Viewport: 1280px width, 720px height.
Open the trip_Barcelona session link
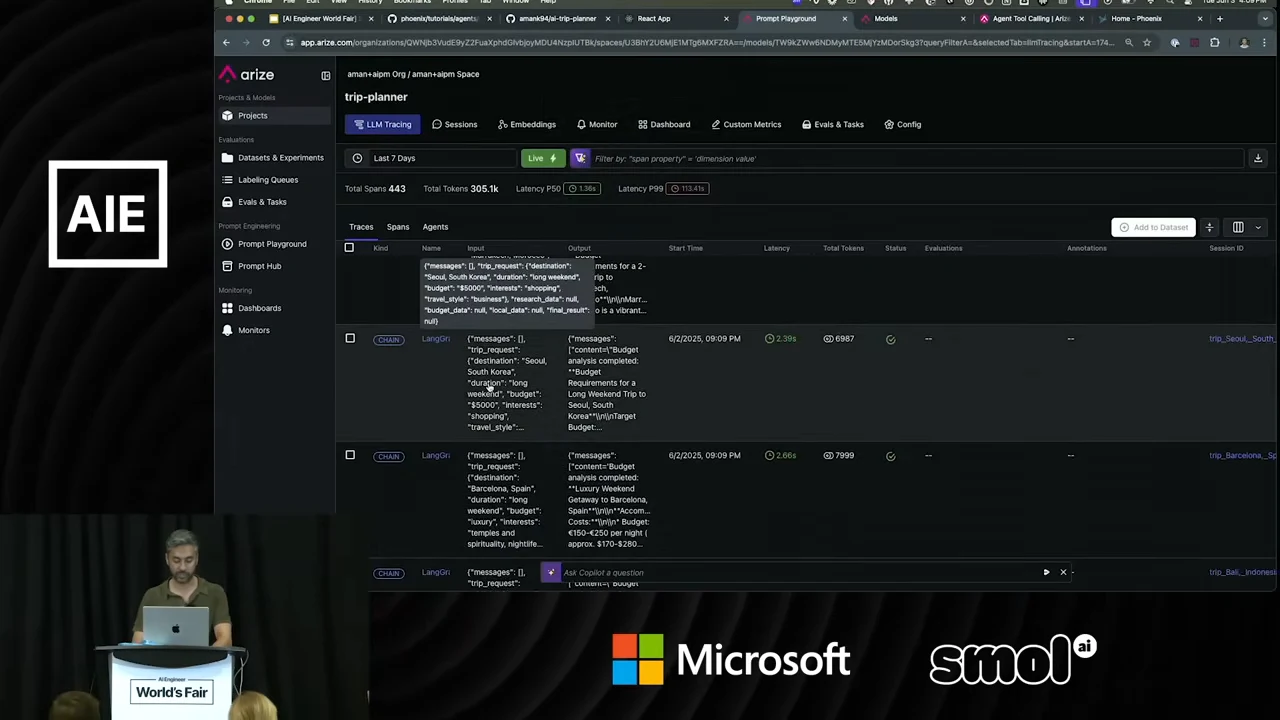[x=1242, y=456]
